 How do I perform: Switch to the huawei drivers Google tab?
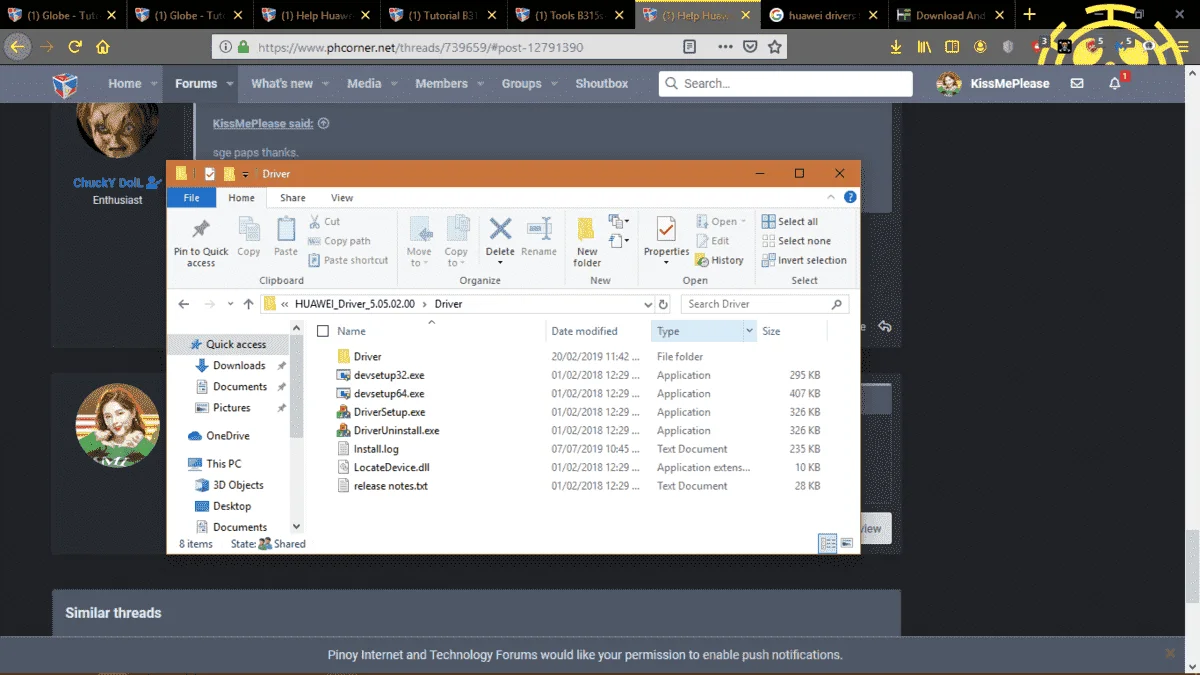[x=824, y=15]
